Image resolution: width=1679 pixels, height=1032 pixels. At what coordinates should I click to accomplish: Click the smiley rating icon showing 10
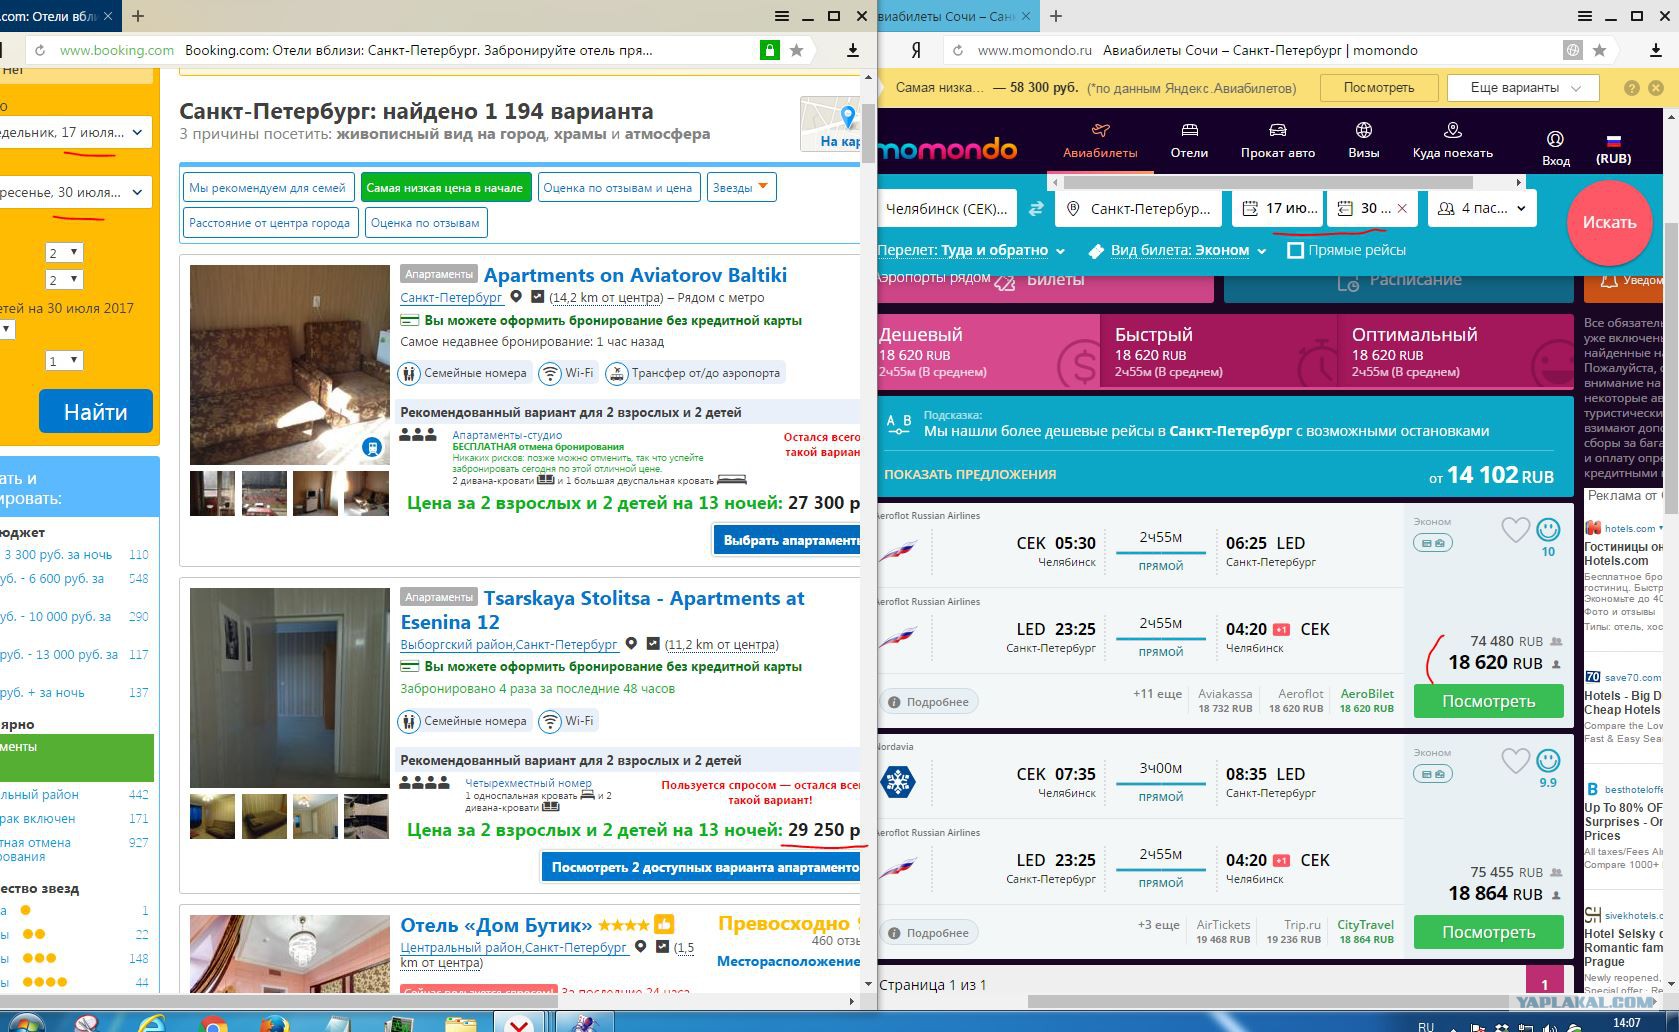click(1548, 530)
